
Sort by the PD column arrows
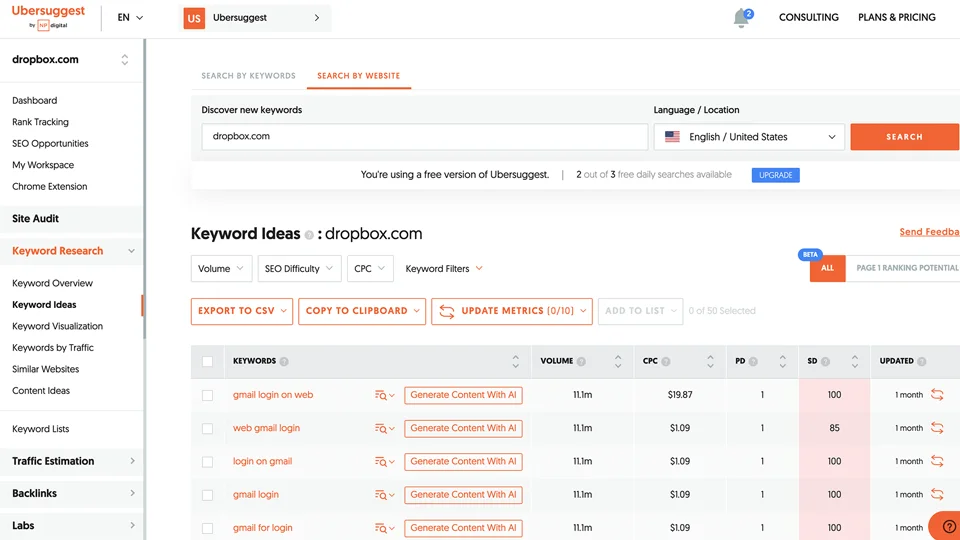click(782, 361)
